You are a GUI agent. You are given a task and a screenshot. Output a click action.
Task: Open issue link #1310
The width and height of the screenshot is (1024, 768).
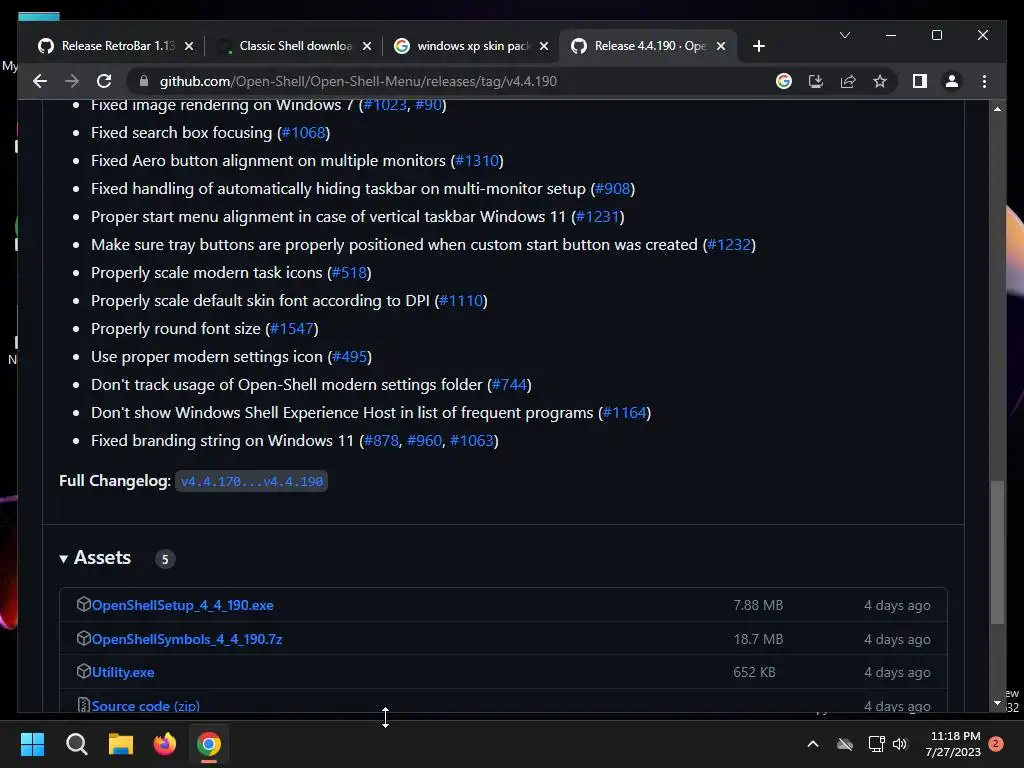pos(477,161)
